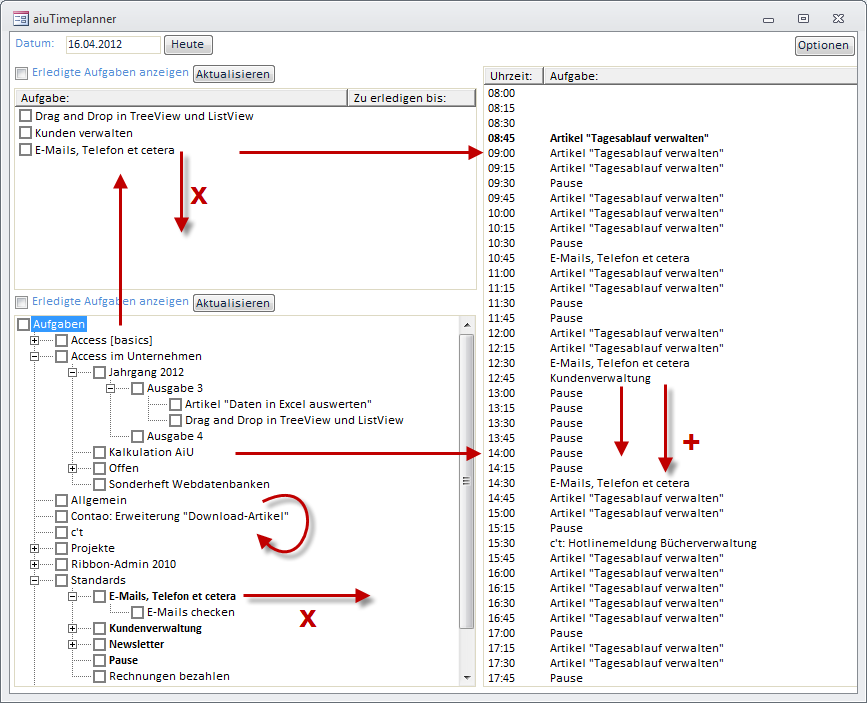Select the Ribbon-Admin 2010 tree item
The height and width of the screenshot is (703, 867).
(x=122, y=564)
